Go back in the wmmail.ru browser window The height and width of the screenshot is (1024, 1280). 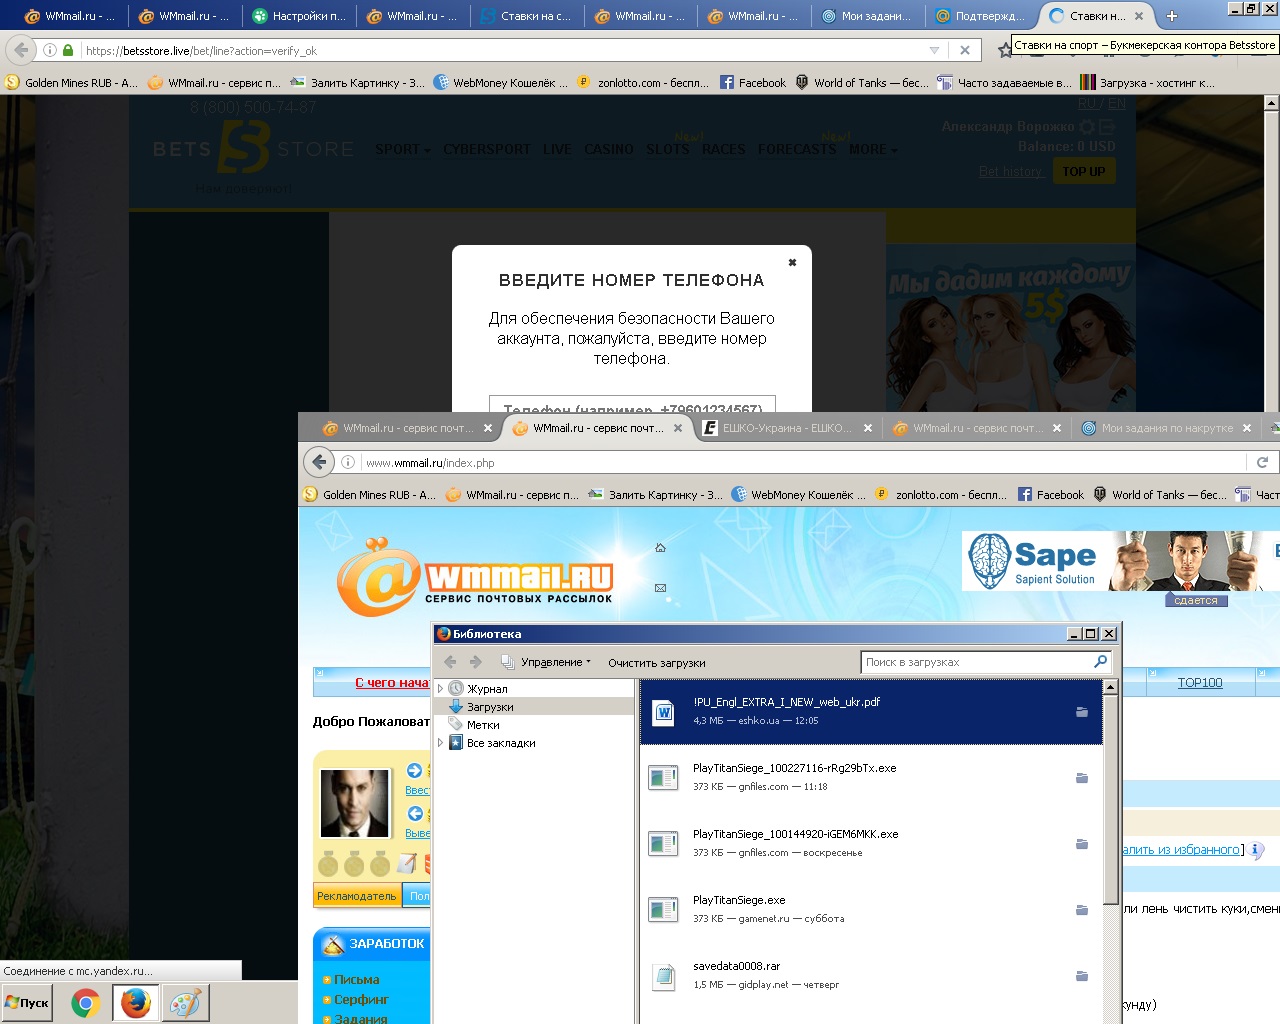coord(319,461)
